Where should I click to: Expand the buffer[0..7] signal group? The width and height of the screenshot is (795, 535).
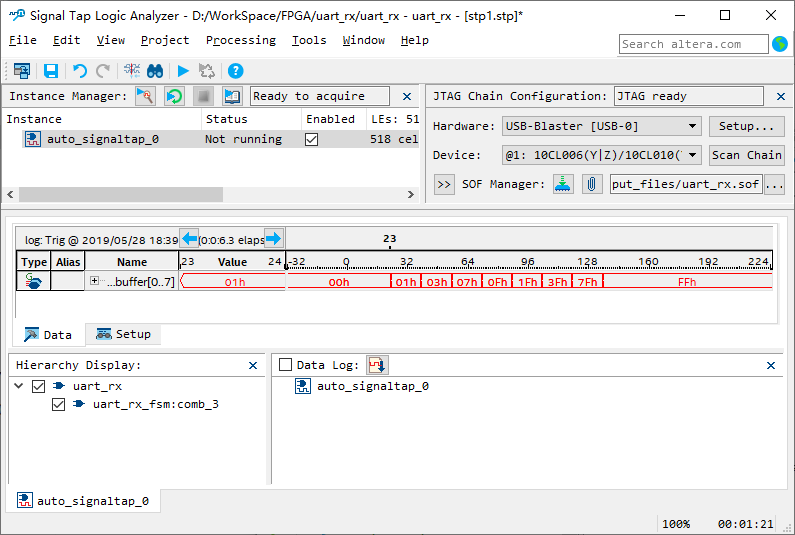coord(94,280)
